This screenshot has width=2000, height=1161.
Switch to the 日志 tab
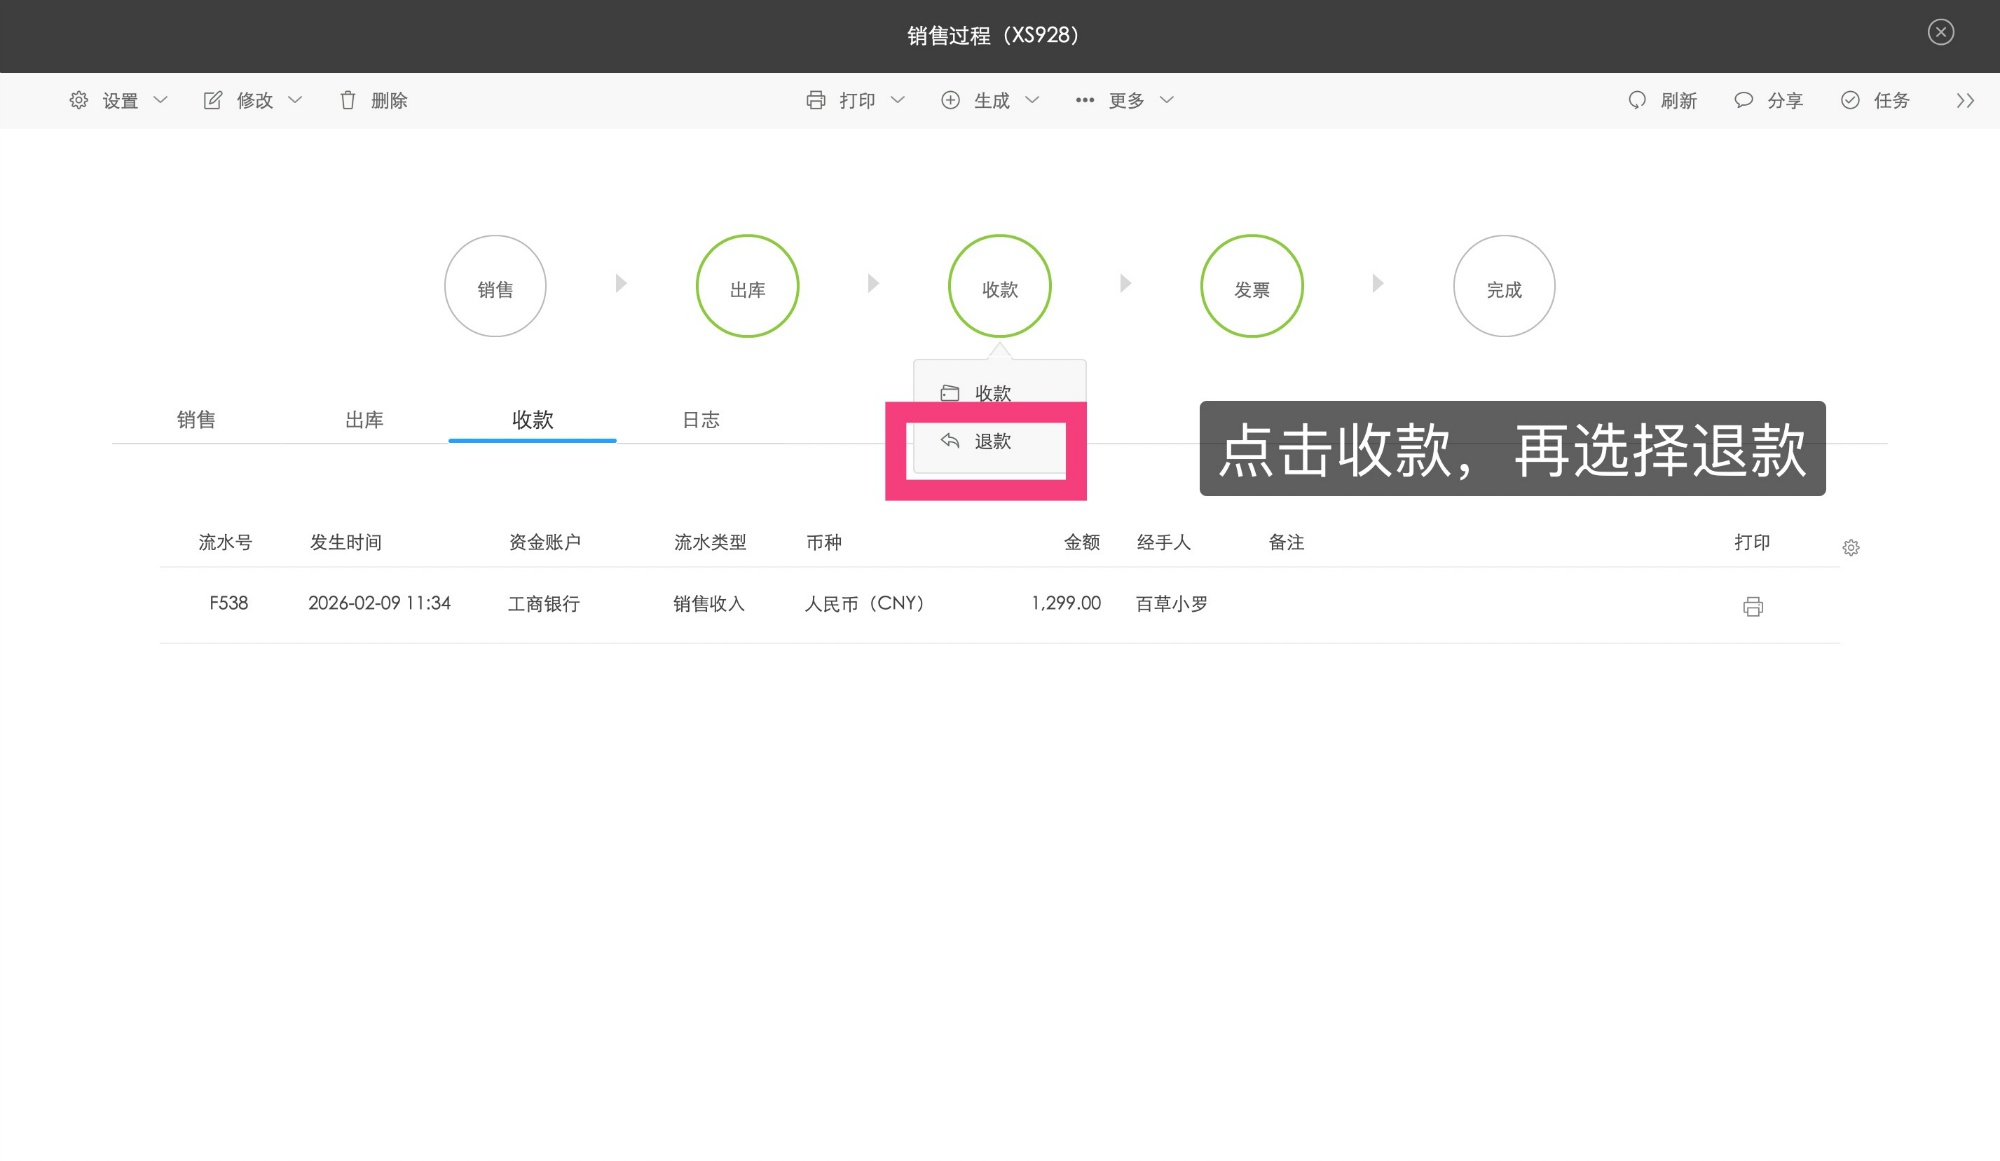(700, 420)
